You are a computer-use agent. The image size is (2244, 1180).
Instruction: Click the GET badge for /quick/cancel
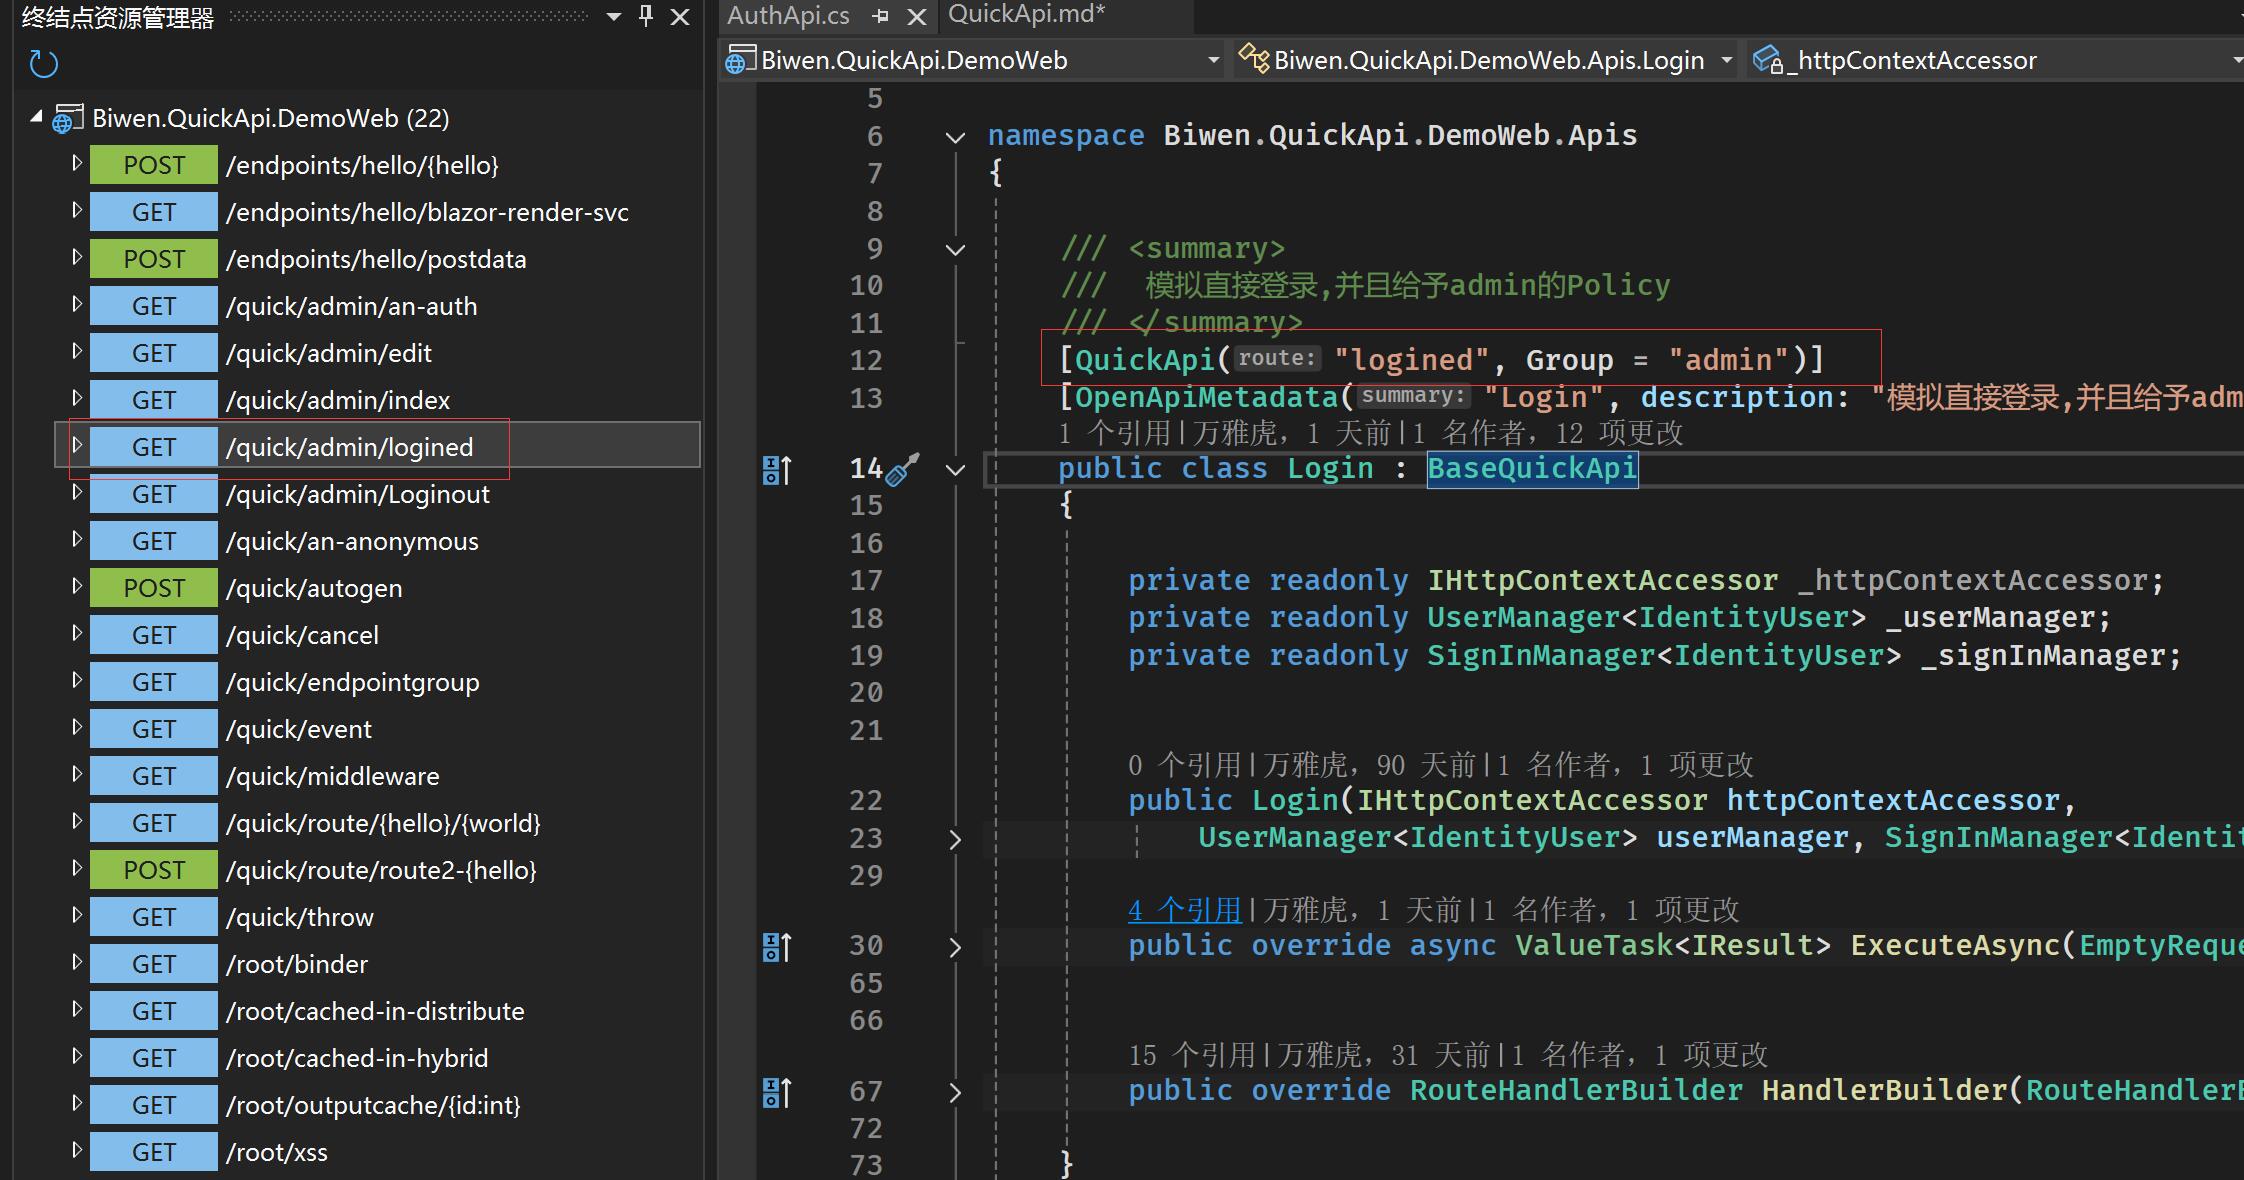(154, 635)
